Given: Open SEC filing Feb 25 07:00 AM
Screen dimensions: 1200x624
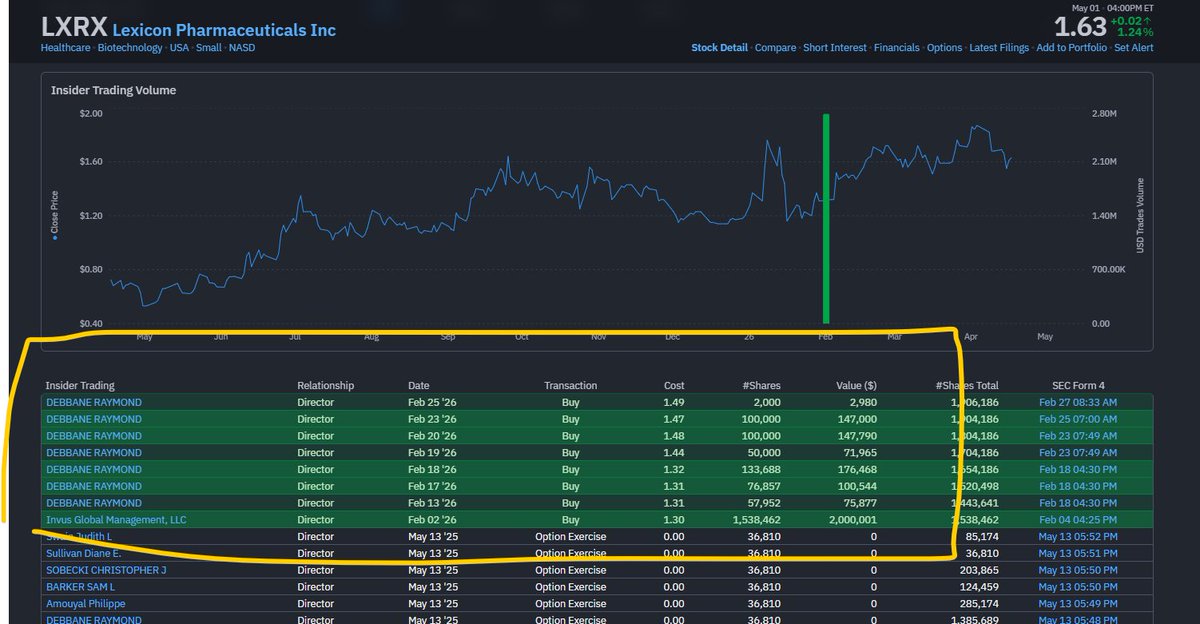Looking at the screenshot, I should point(1078,419).
